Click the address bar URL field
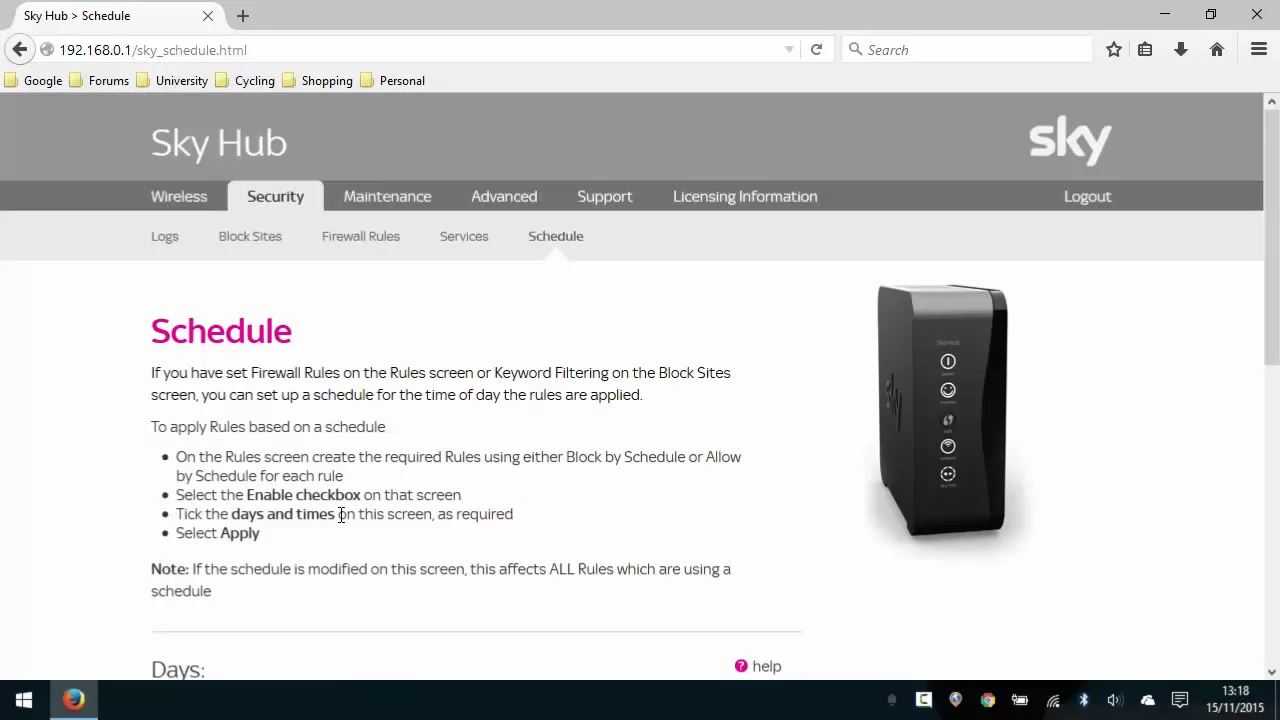This screenshot has height=720, width=1280. [420, 49]
